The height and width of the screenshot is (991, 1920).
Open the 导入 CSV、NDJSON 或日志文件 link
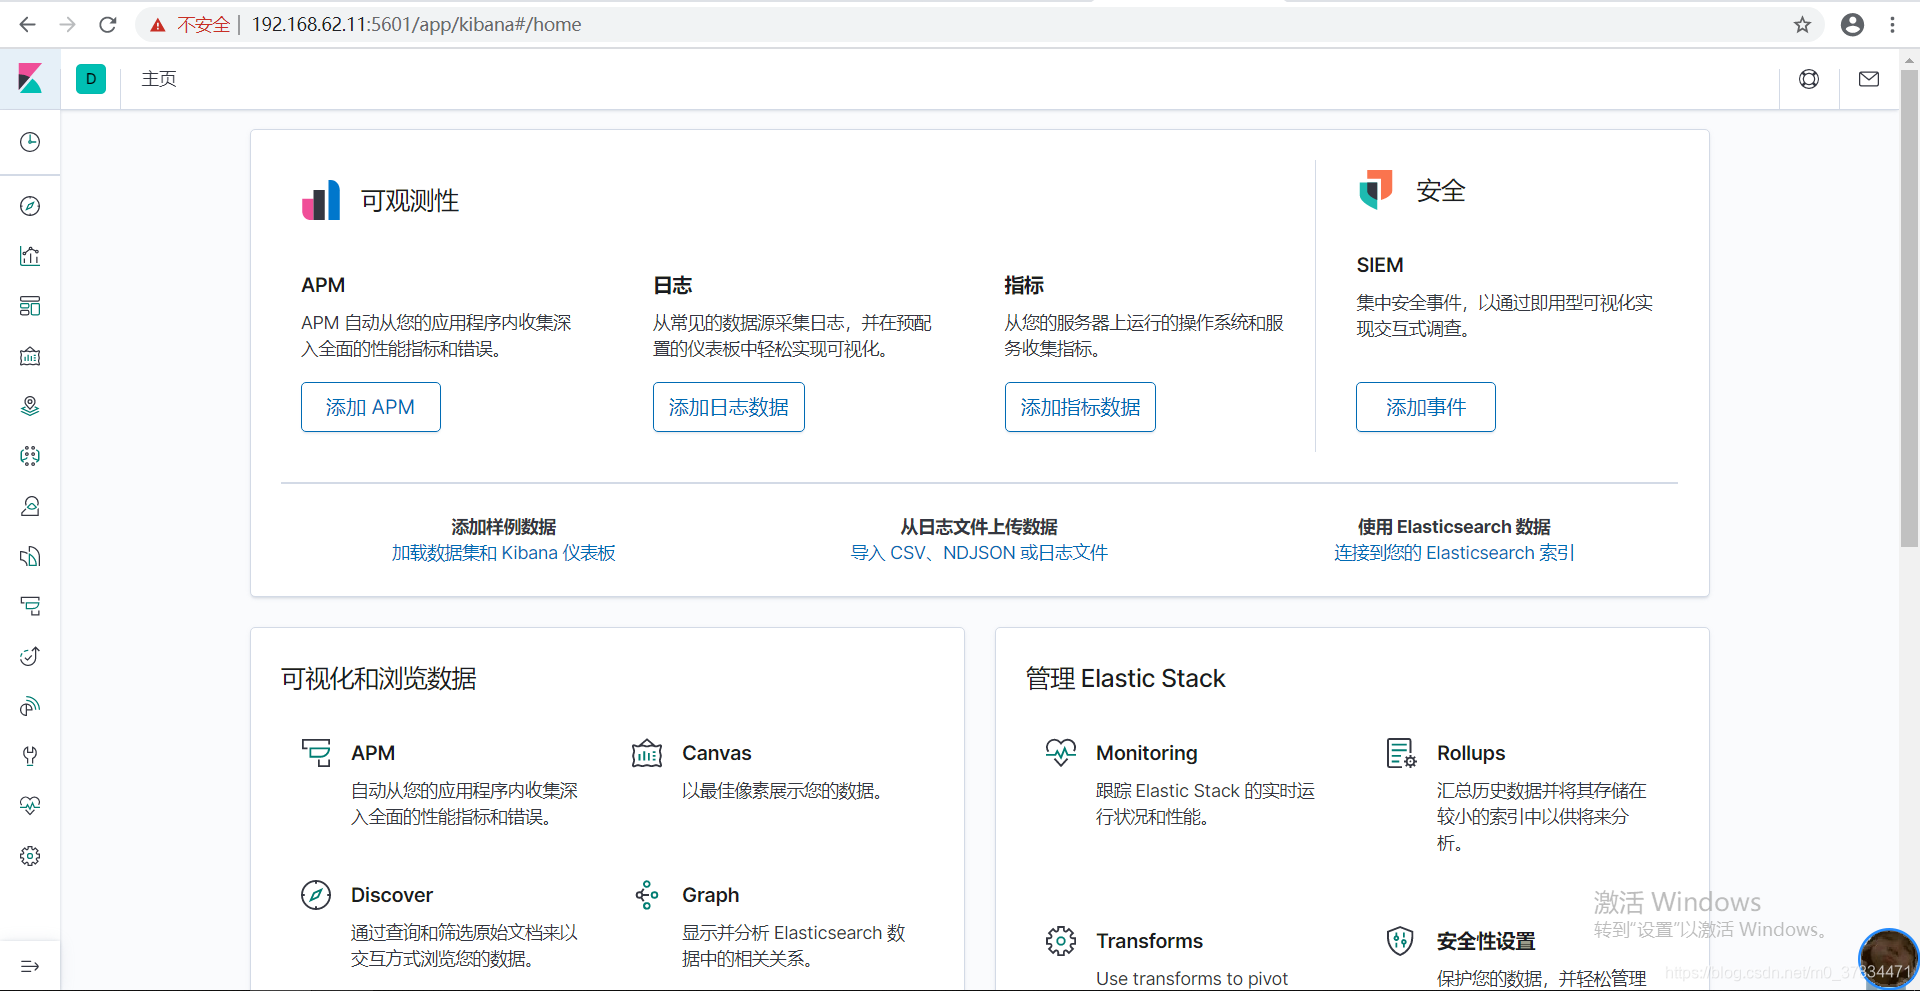979,553
